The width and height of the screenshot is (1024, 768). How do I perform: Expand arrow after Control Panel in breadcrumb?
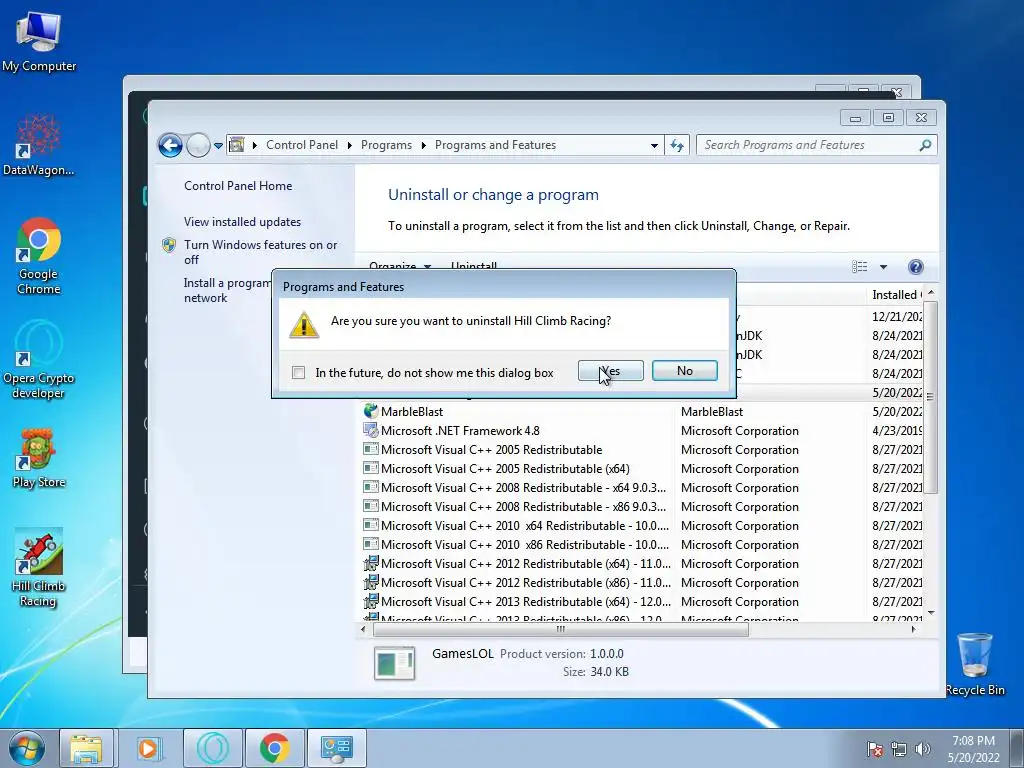[x=349, y=145]
